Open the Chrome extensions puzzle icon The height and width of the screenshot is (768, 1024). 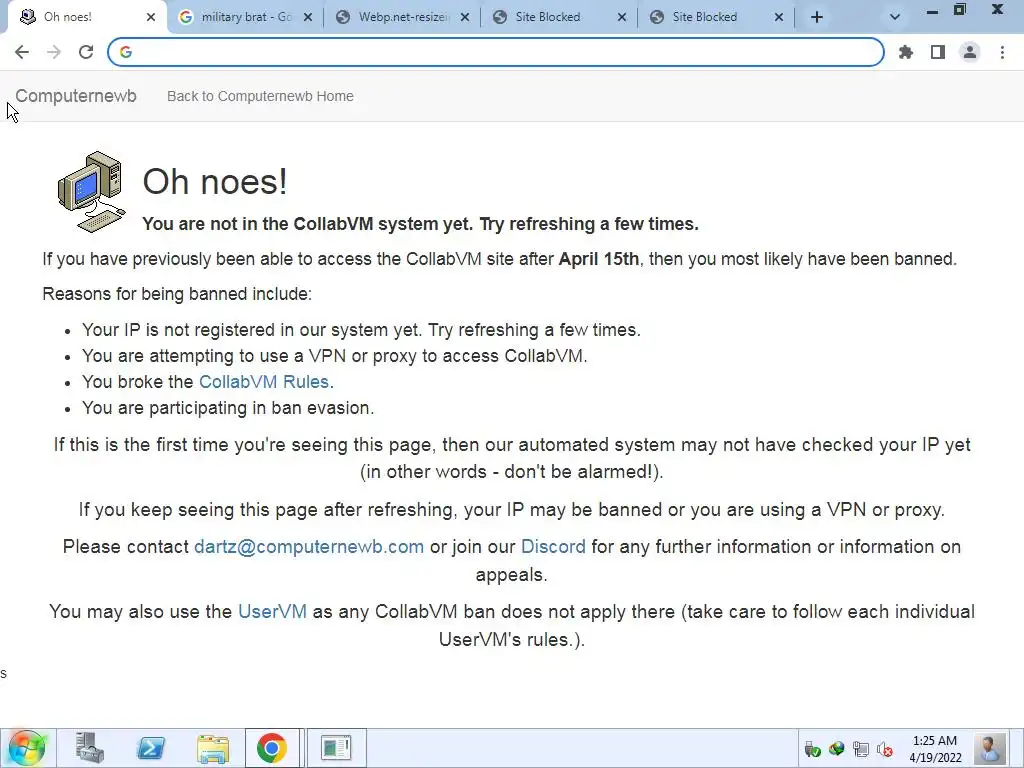(906, 52)
